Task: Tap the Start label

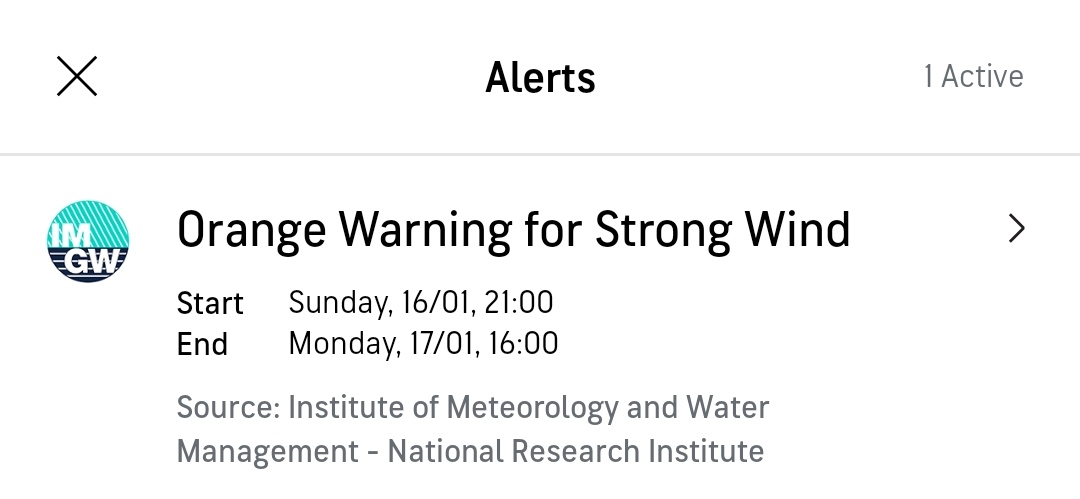Action: tap(210, 303)
